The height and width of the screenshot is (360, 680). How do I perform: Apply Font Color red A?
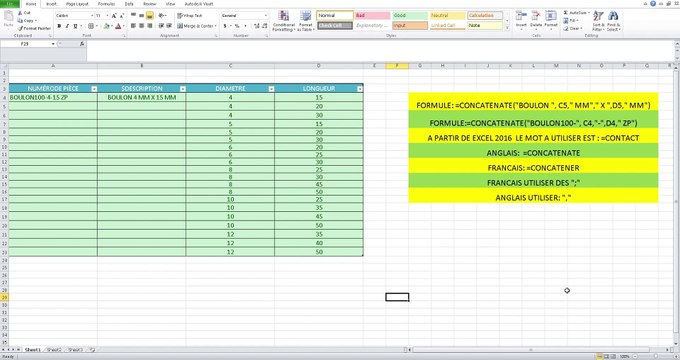(x=118, y=26)
